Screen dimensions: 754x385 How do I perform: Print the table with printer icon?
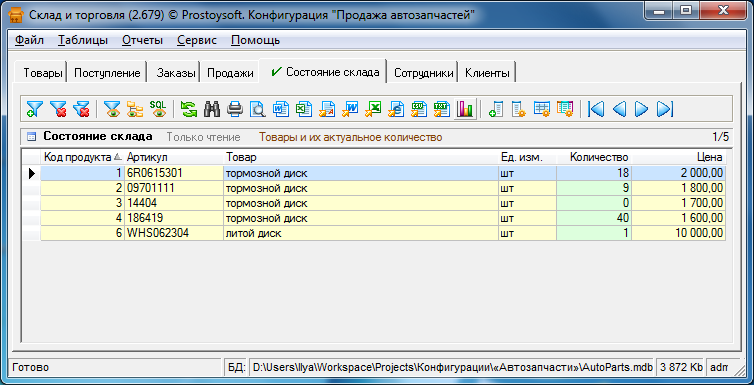click(235, 109)
